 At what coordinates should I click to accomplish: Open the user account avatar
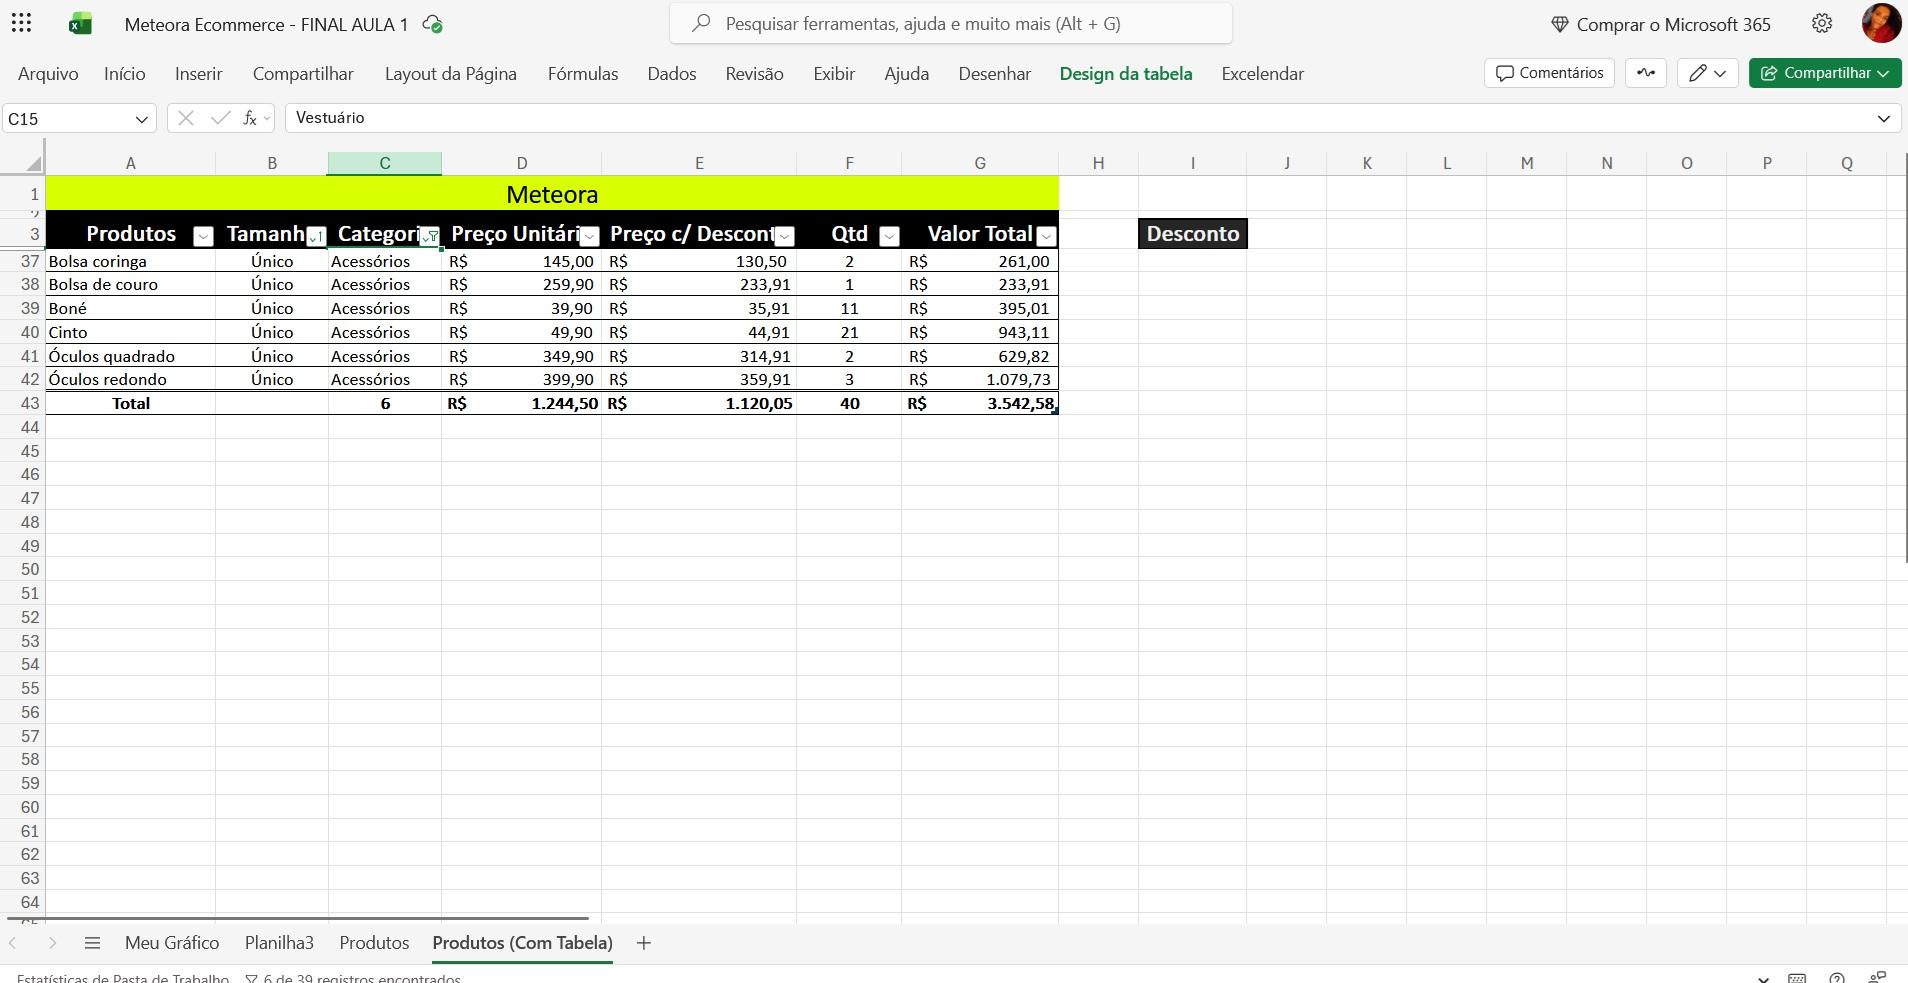coord(1881,23)
